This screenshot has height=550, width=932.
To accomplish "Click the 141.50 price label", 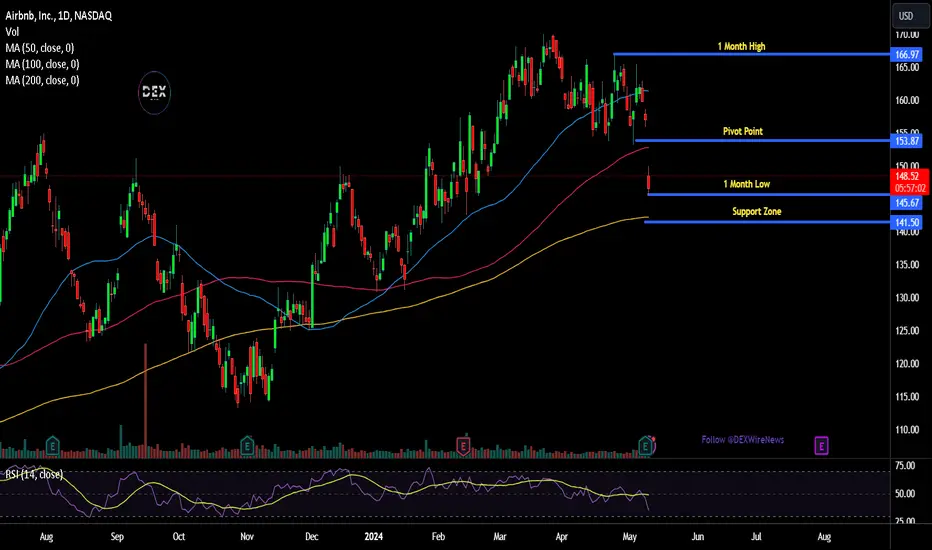I will coord(907,222).
